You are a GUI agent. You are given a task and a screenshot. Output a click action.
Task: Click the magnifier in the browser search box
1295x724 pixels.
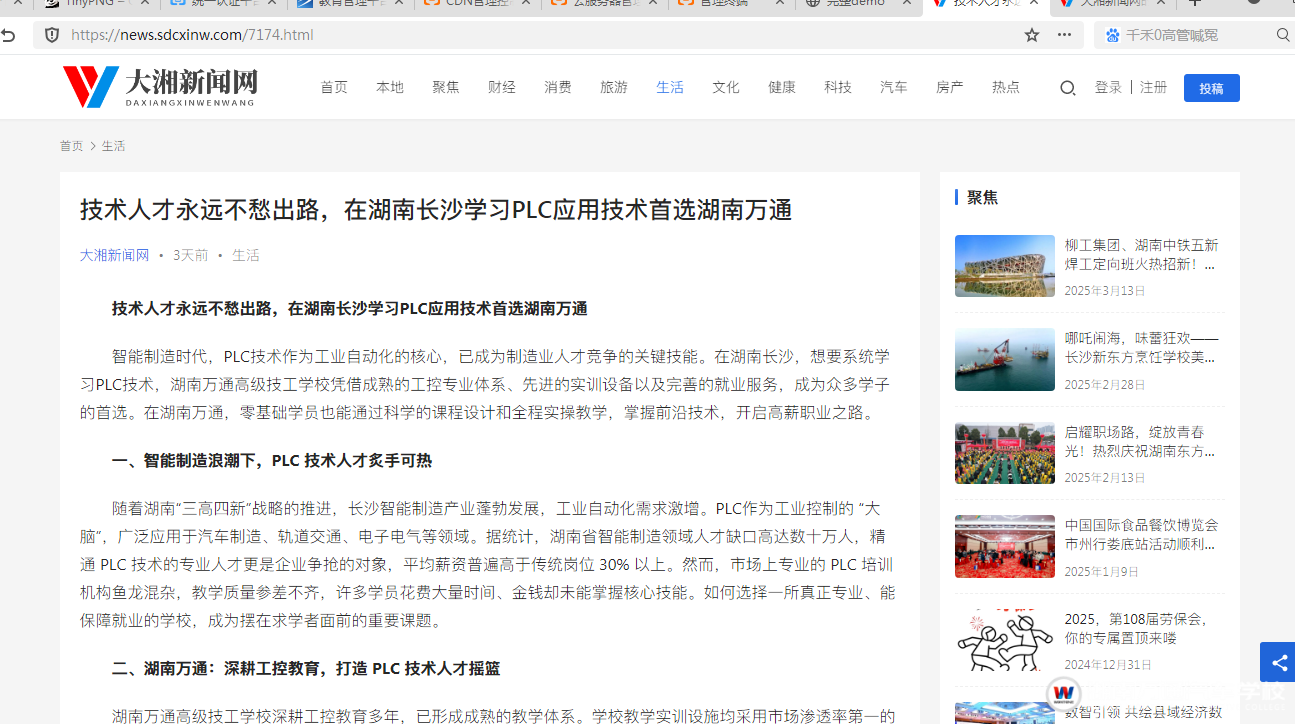[x=1283, y=35]
